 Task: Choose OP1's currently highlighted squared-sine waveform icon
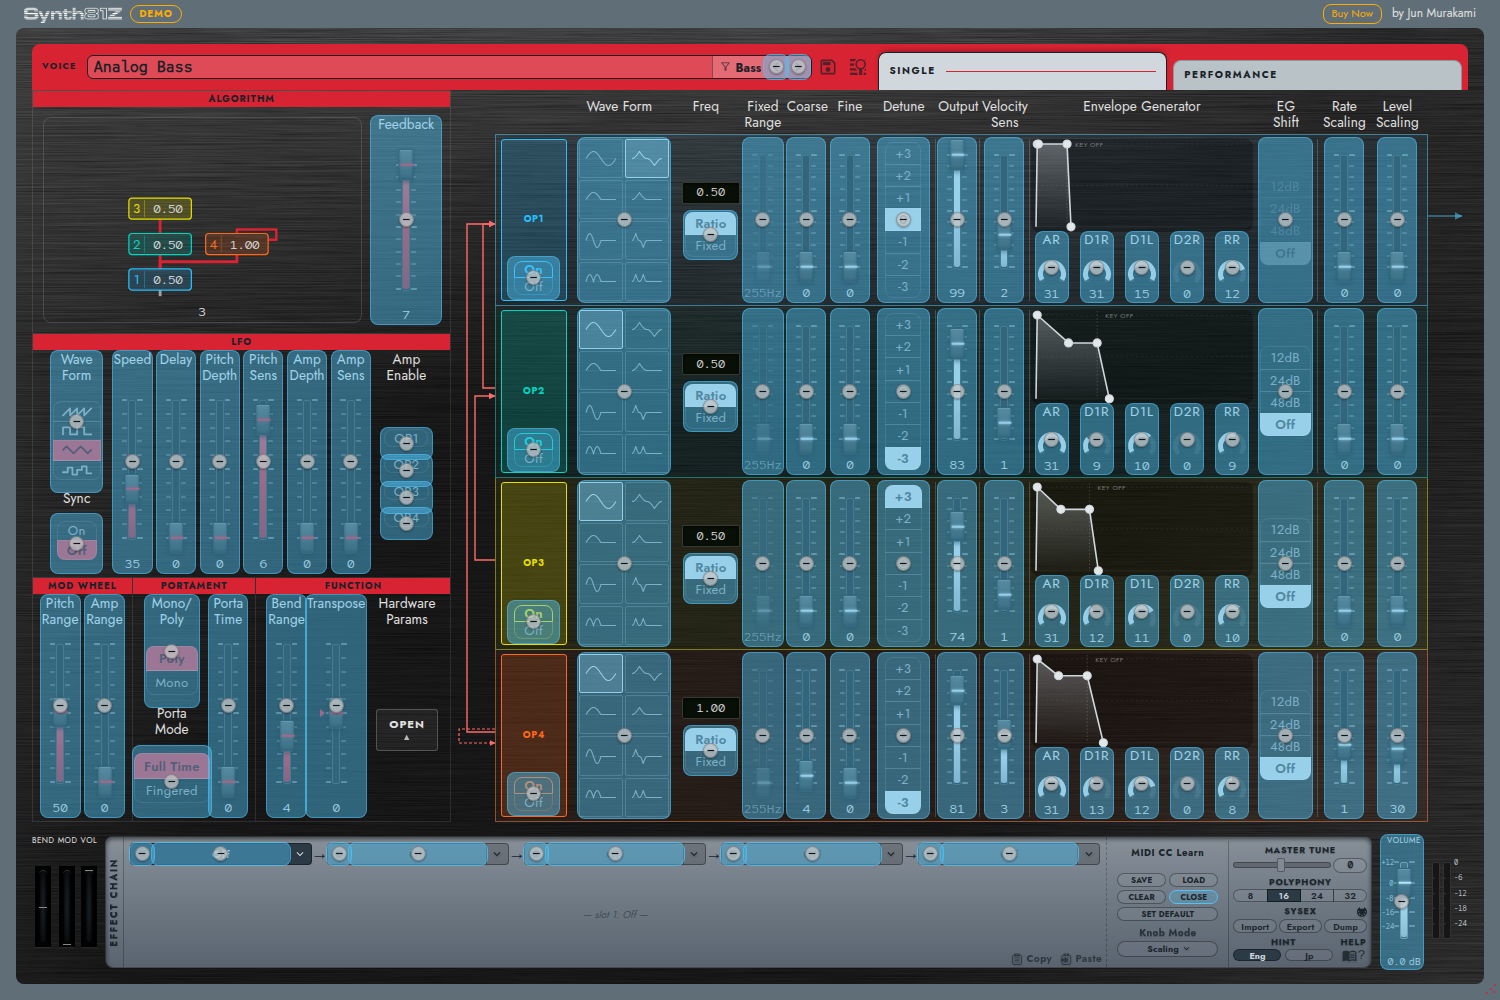[647, 158]
